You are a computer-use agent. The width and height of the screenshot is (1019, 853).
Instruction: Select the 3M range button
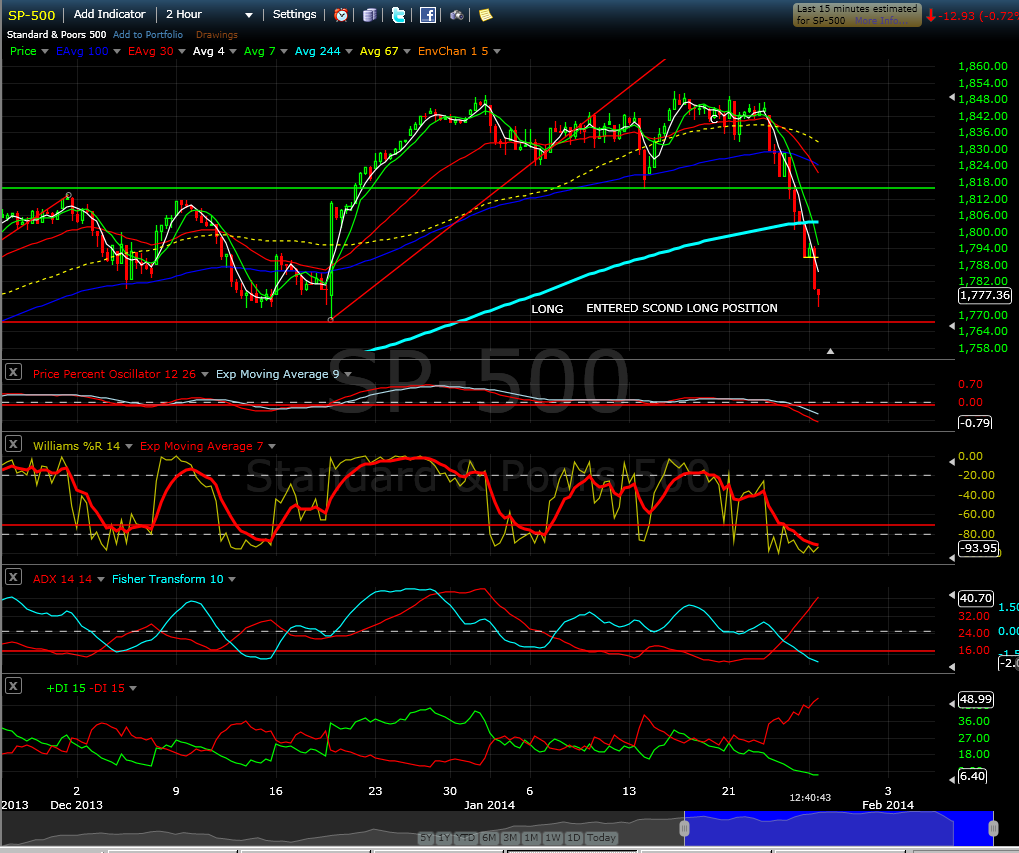510,837
